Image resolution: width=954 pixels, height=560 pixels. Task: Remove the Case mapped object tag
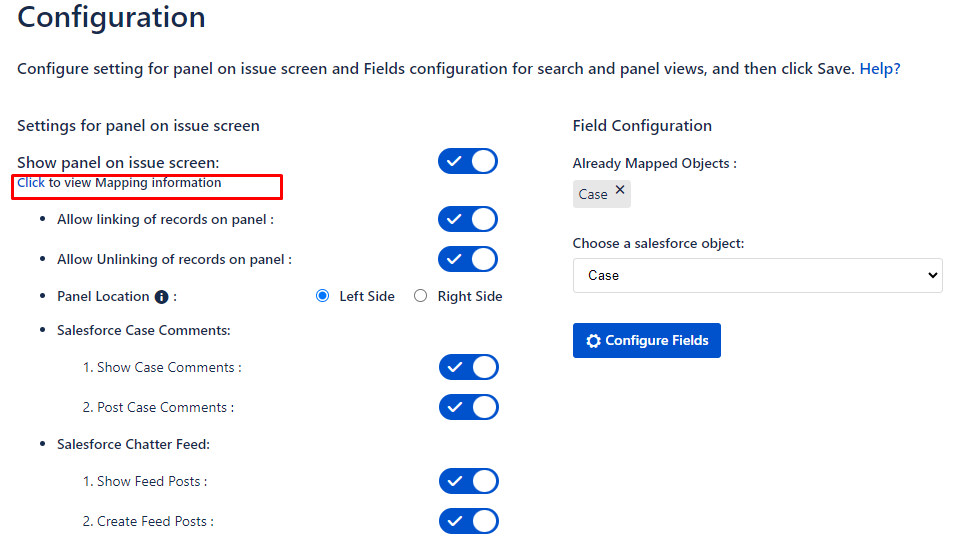tap(620, 189)
